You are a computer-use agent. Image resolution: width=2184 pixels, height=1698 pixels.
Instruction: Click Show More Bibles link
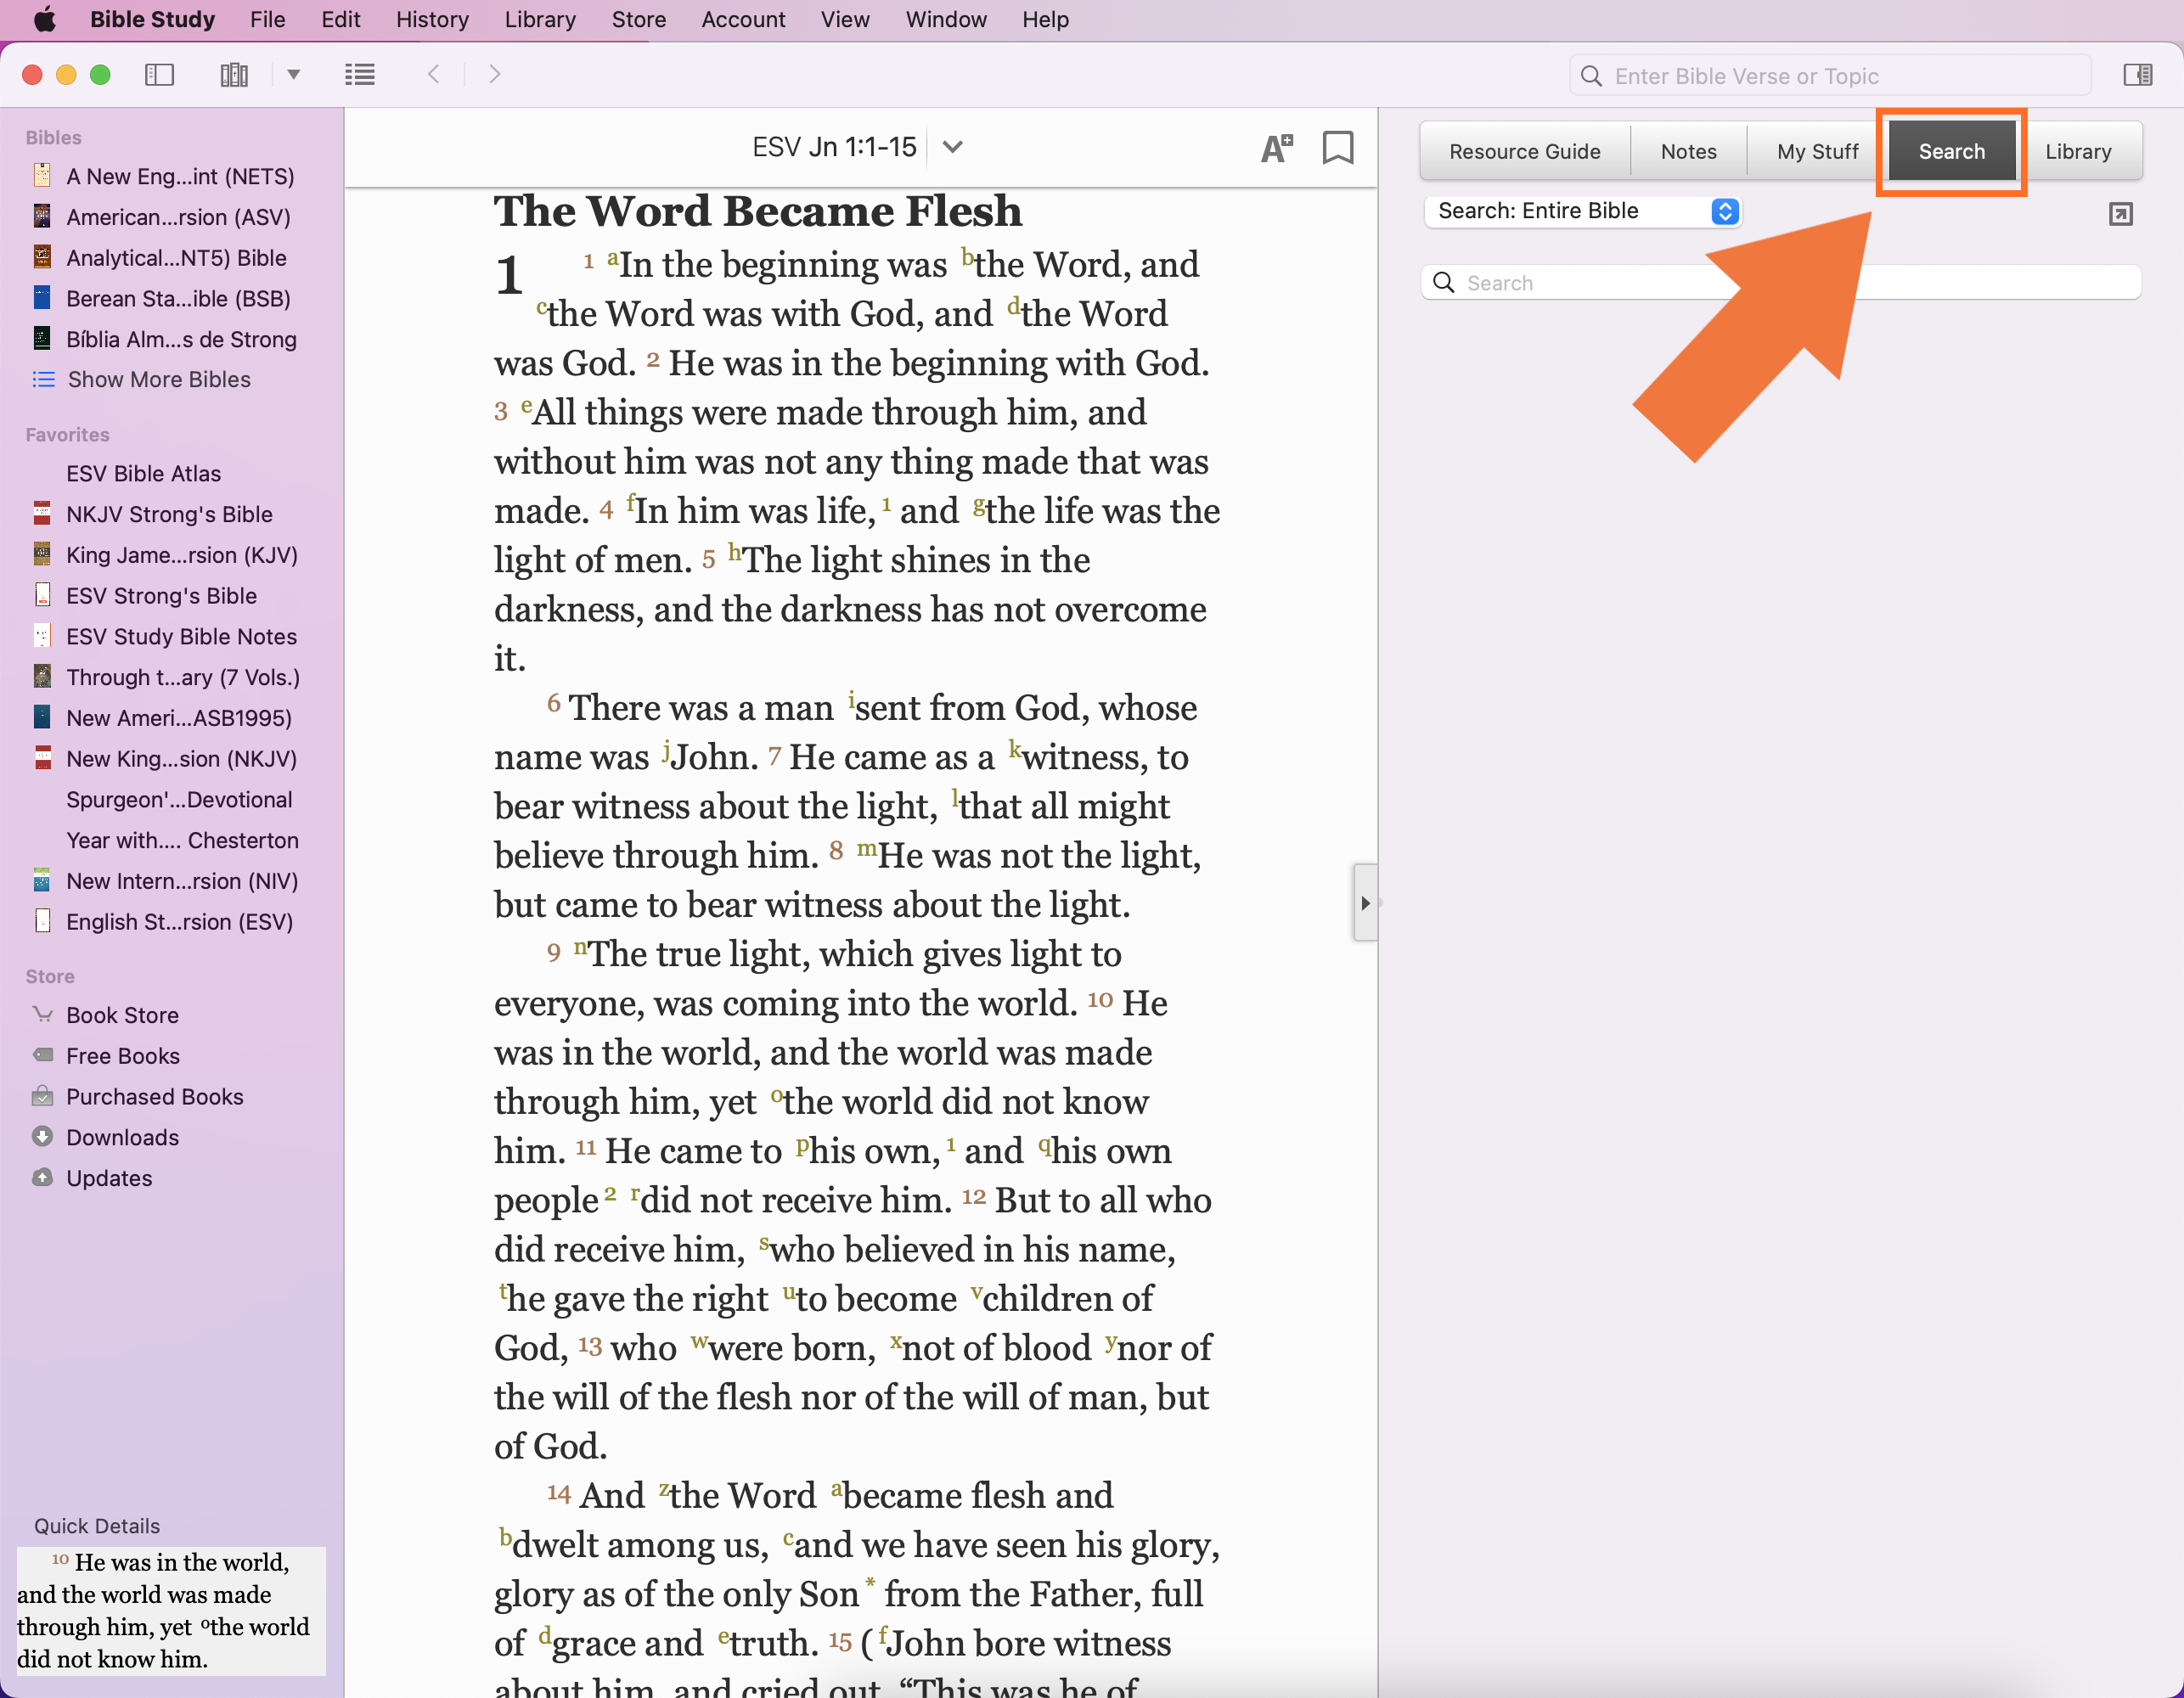[x=158, y=380]
